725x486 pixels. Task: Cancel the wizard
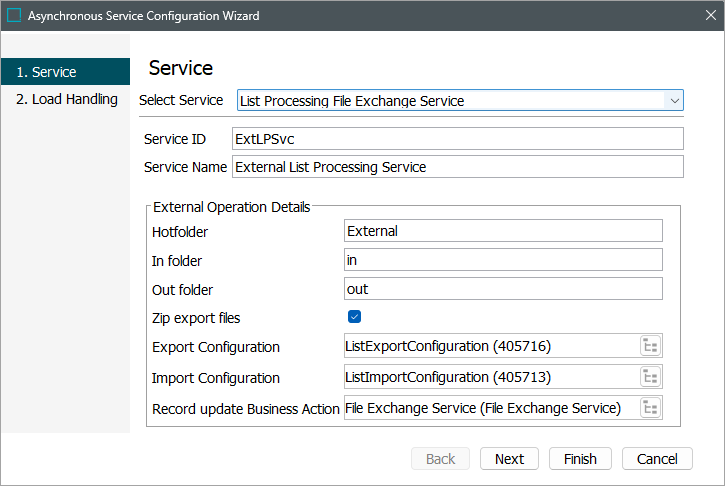pos(657,459)
